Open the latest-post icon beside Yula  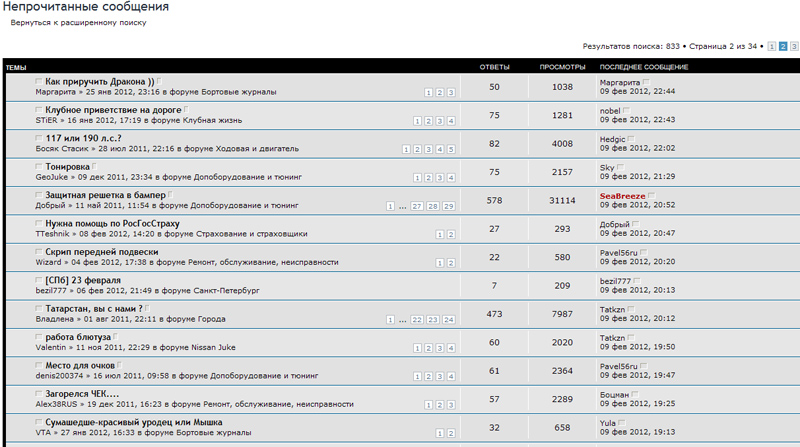coord(622,423)
